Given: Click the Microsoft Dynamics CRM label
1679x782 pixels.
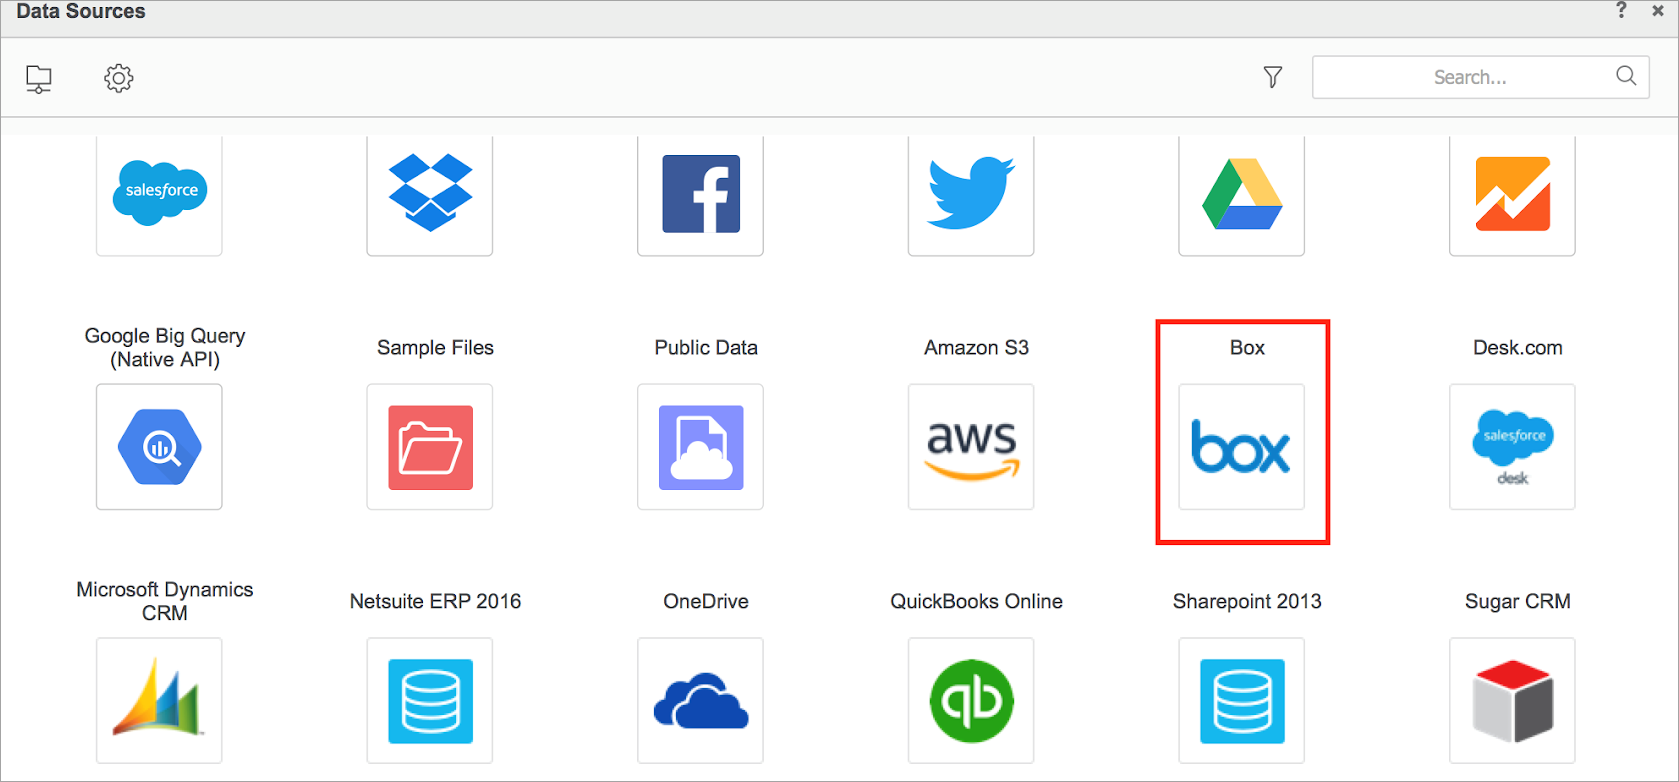Looking at the screenshot, I should tap(165, 601).
